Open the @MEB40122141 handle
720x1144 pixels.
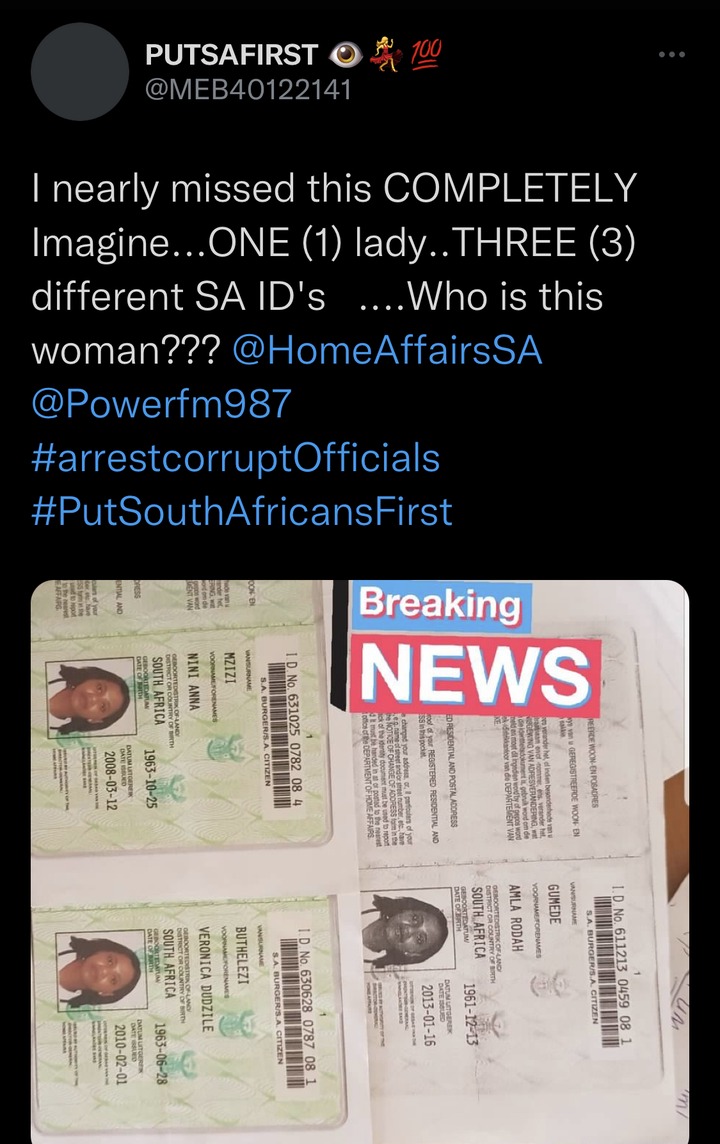tap(248, 90)
